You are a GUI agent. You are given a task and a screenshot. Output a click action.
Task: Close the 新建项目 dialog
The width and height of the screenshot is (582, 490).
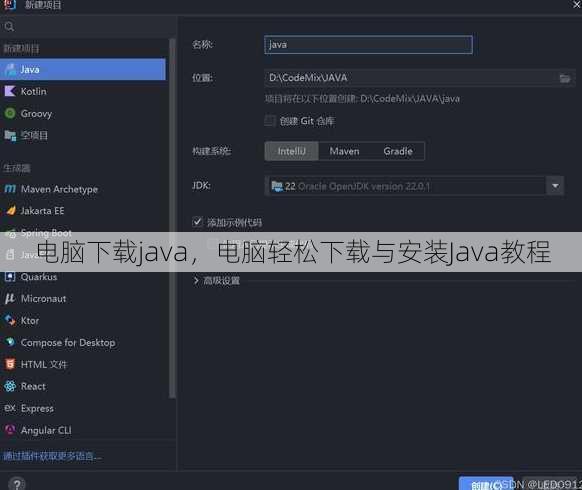[x=576, y=4]
